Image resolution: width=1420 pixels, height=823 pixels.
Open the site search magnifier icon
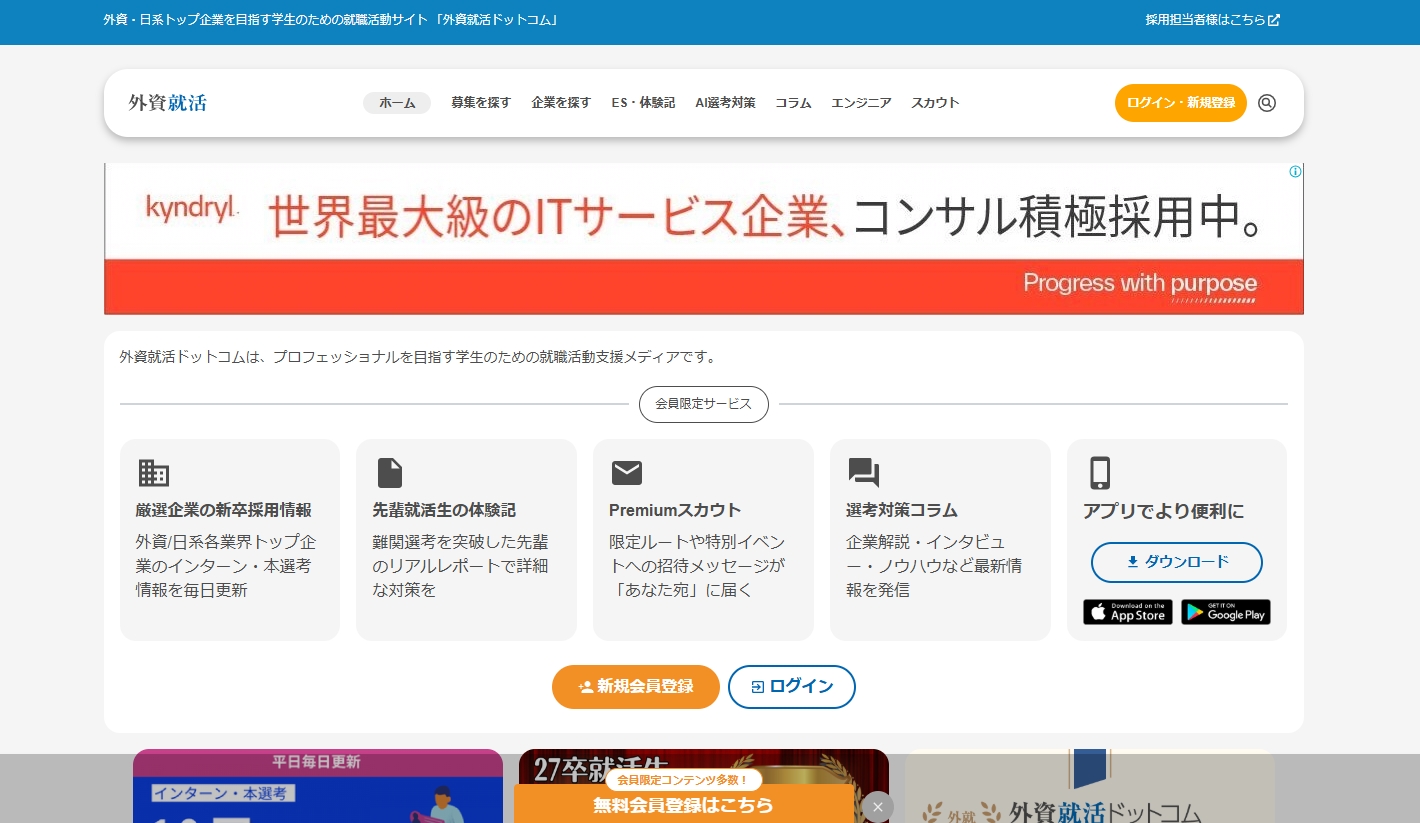1266,103
